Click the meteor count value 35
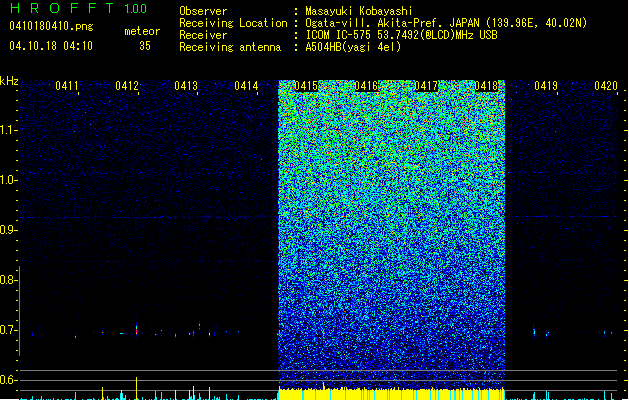This screenshot has width=629, height=400. coord(145,46)
